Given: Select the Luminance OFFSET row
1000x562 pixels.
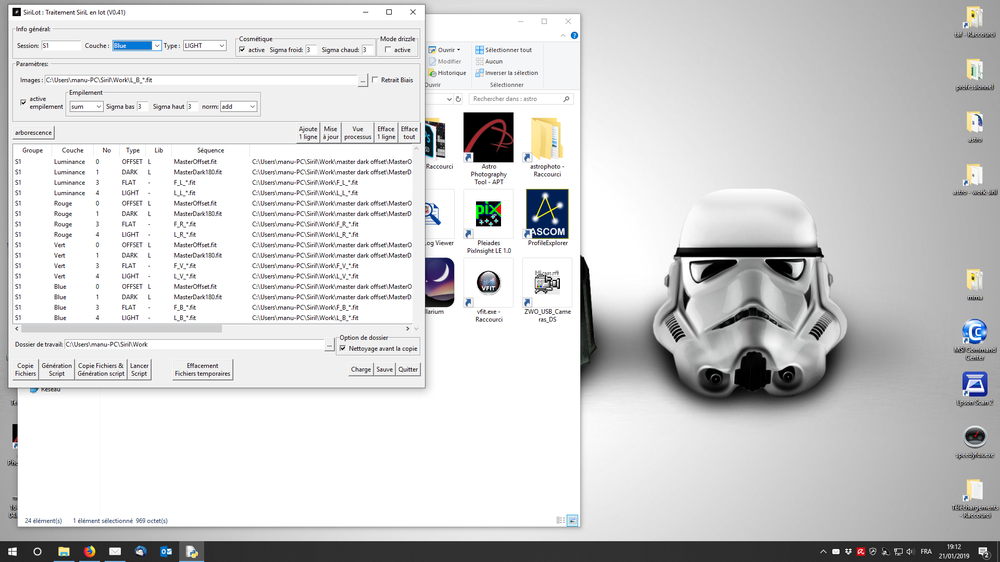Looking at the screenshot, I should pyautogui.click(x=213, y=162).
